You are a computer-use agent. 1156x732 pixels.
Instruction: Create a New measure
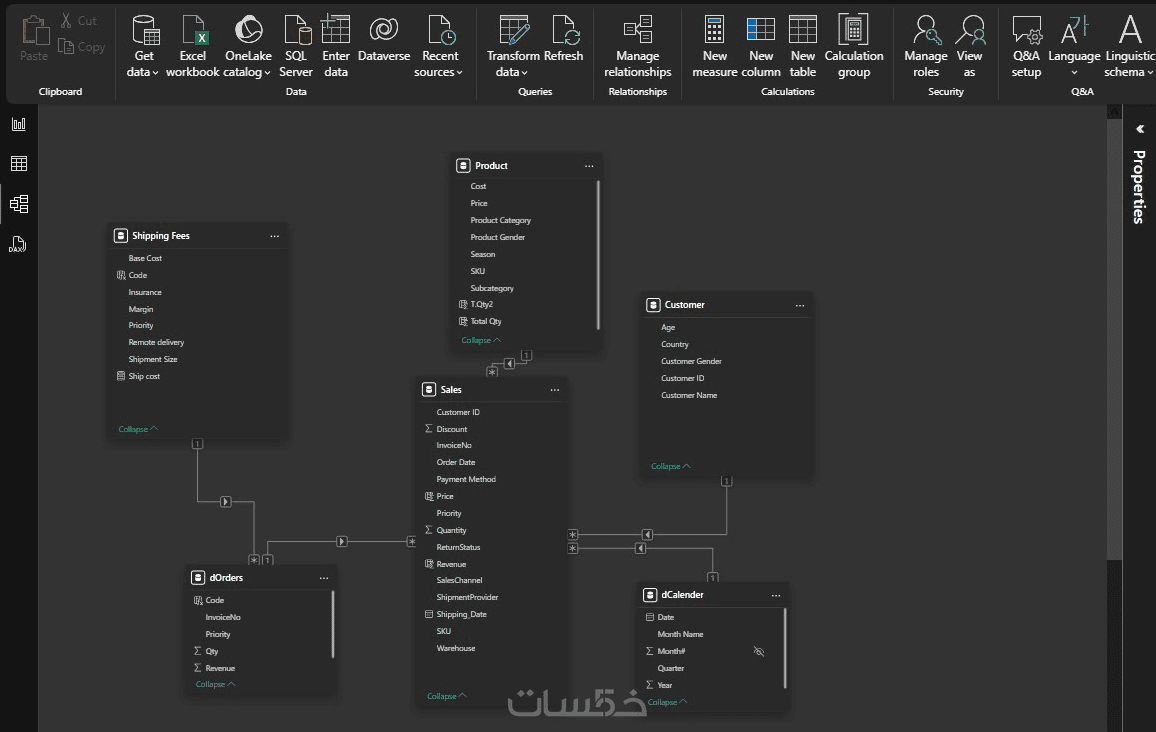point(714,46)
